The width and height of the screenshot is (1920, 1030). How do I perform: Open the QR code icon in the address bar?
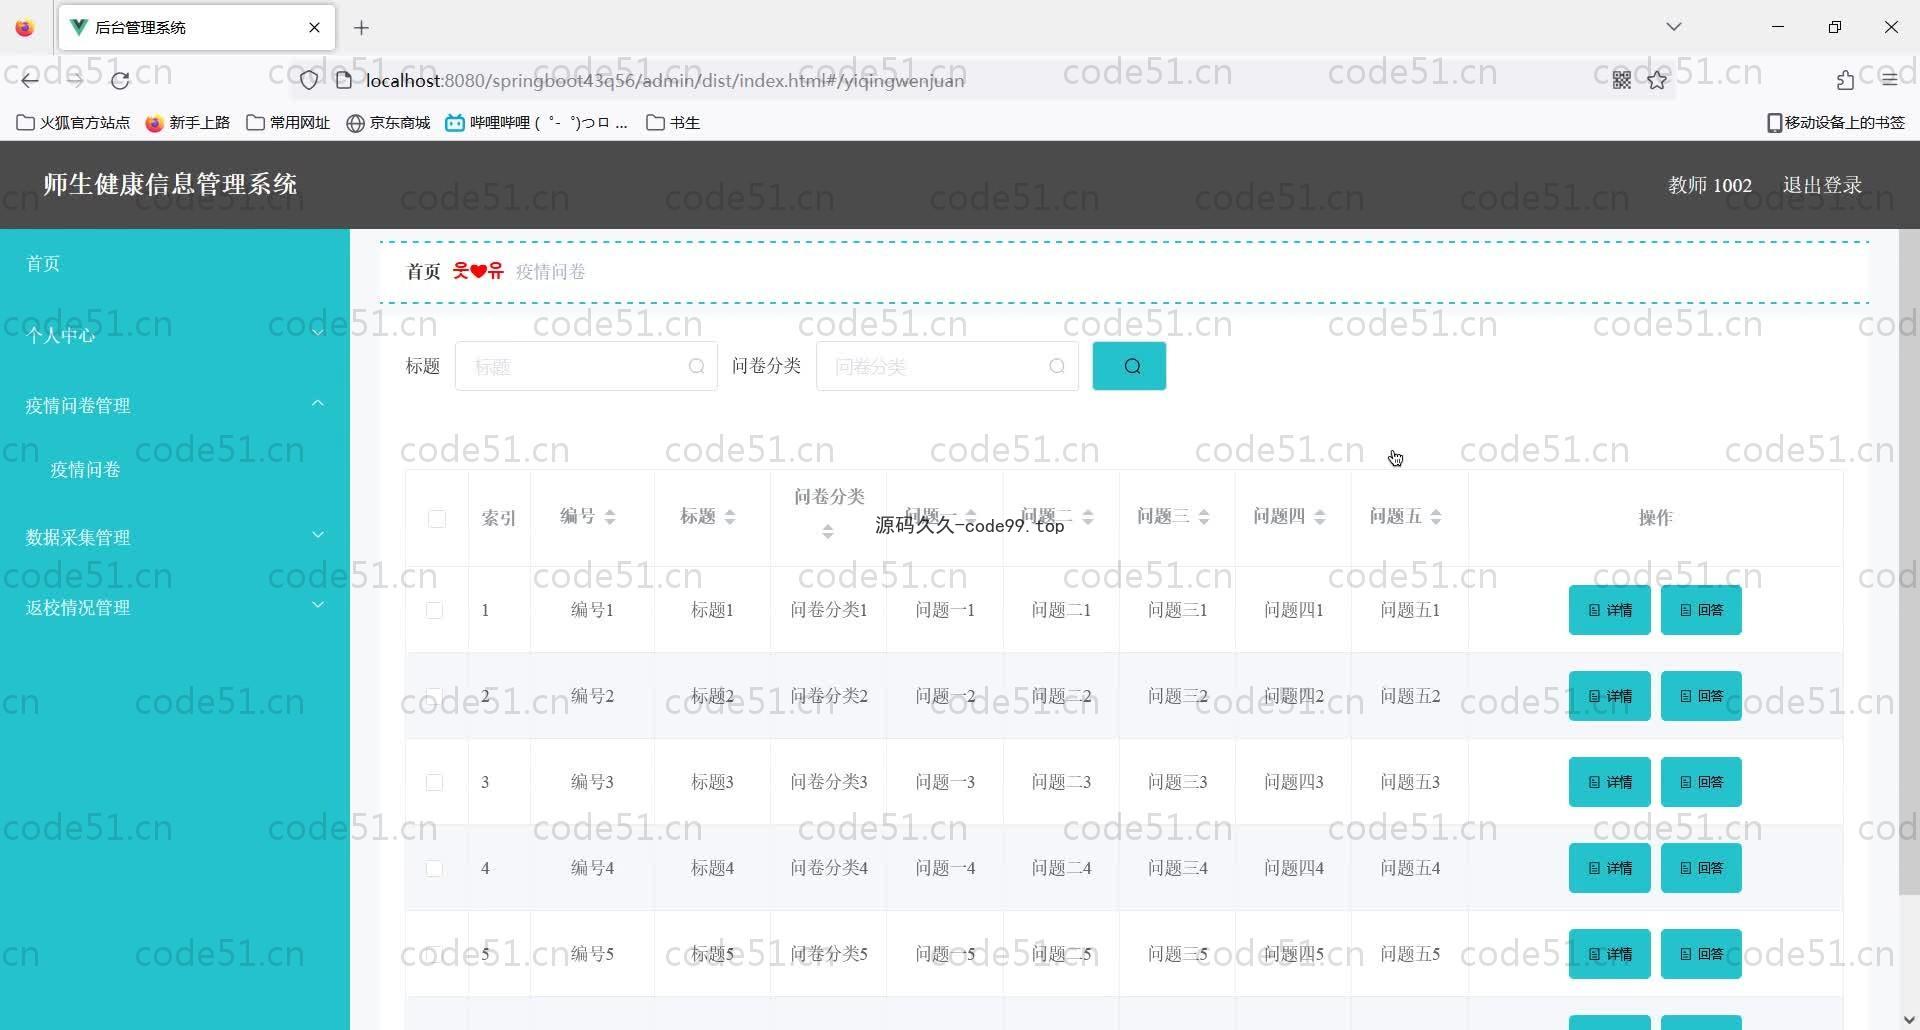pos(1622,80)
